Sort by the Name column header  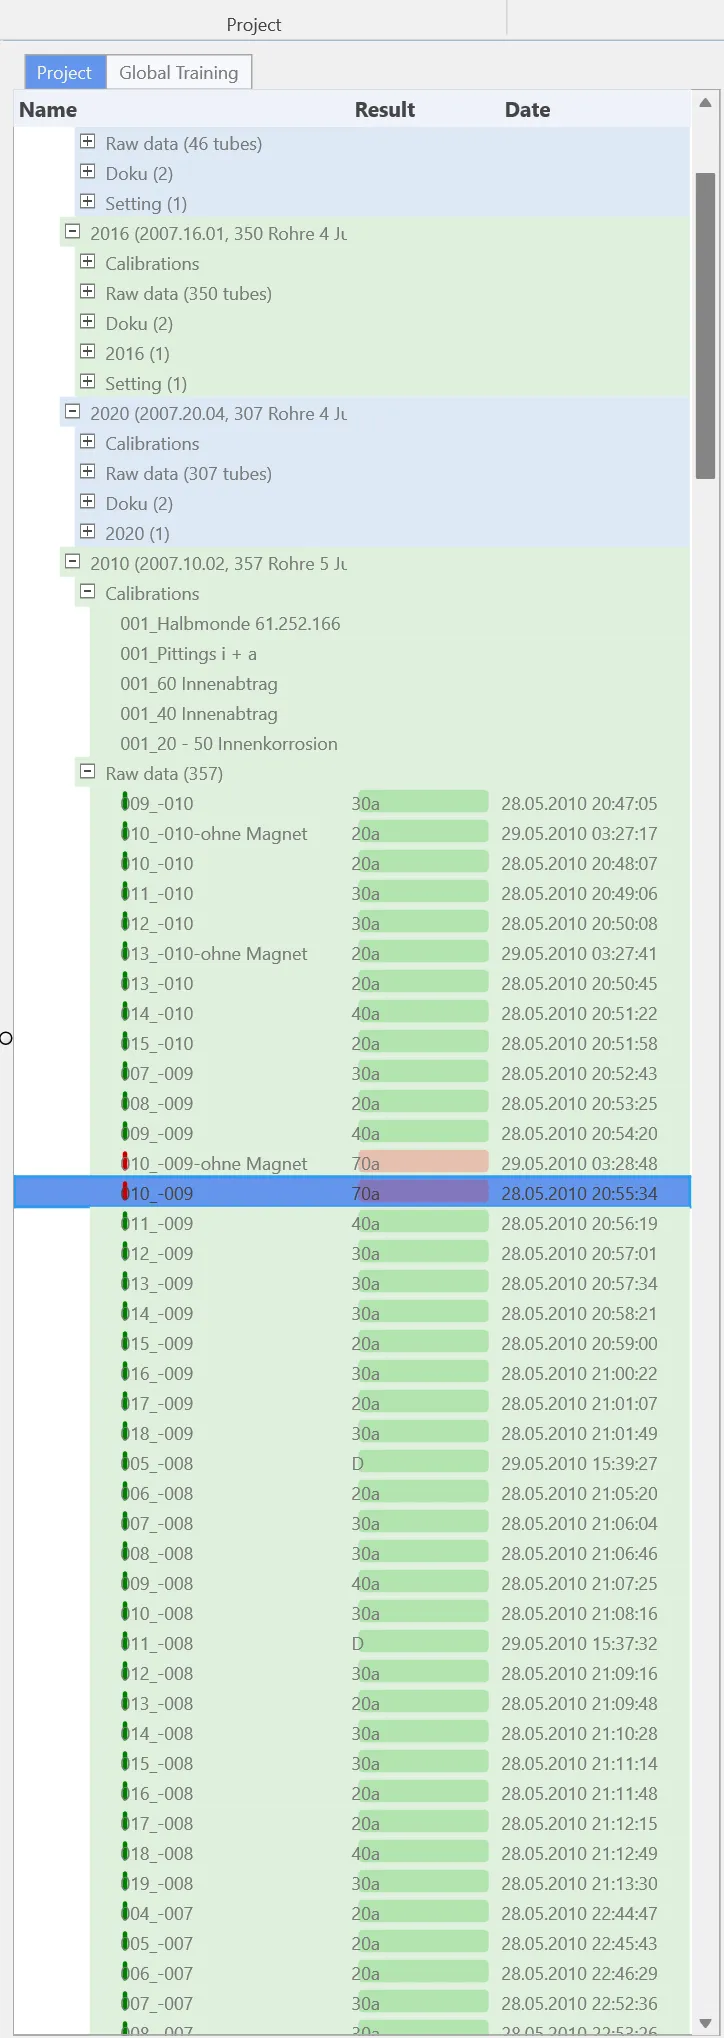pos(48,110)
